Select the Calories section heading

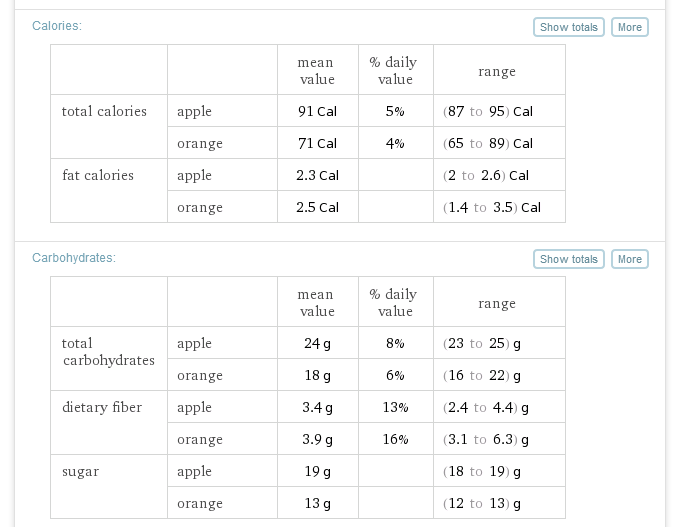tap(57, 26)
